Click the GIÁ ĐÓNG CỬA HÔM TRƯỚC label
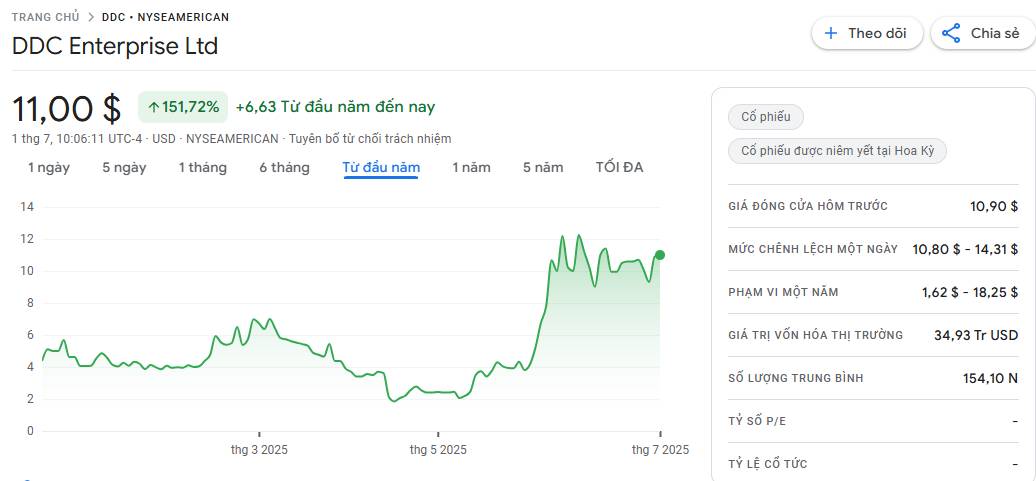1036x481 pixels. point(808,206)
